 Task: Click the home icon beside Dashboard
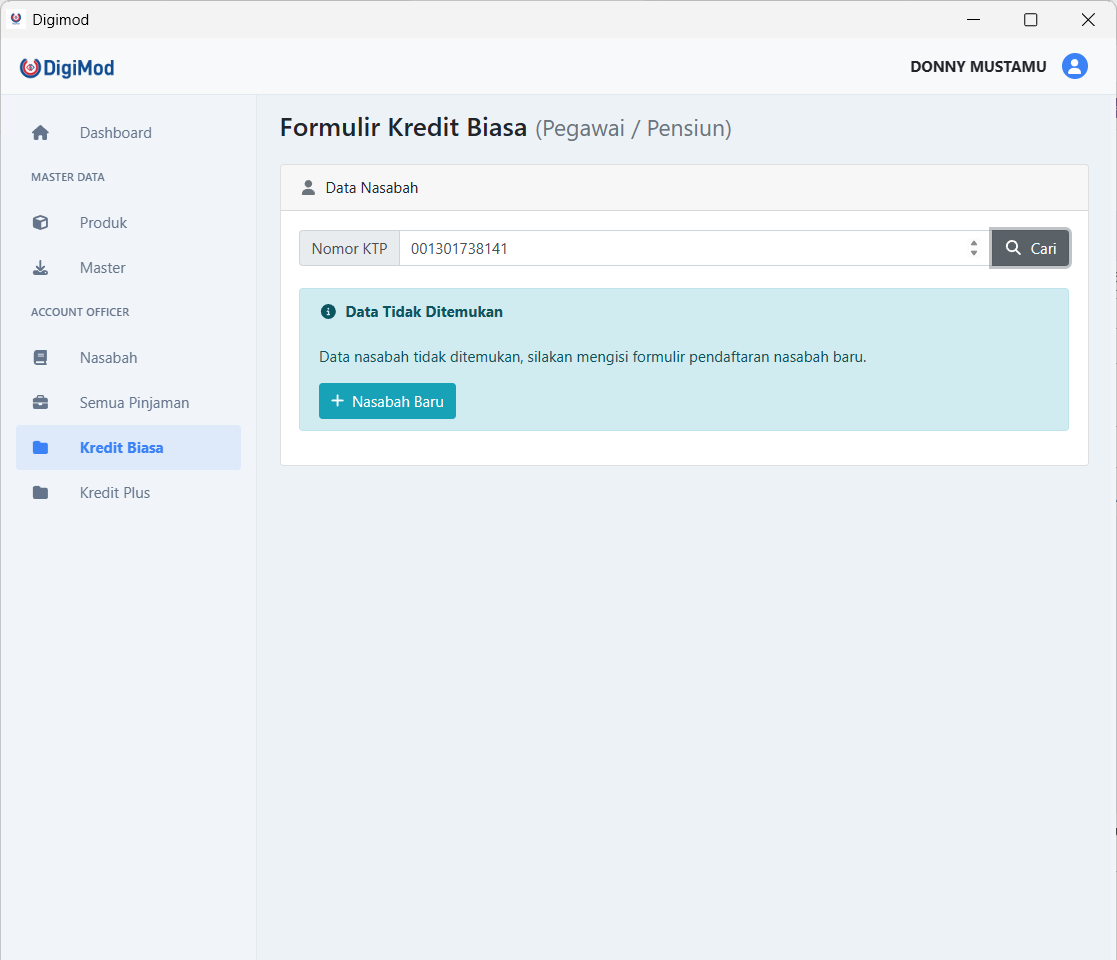tap(40, 133)
